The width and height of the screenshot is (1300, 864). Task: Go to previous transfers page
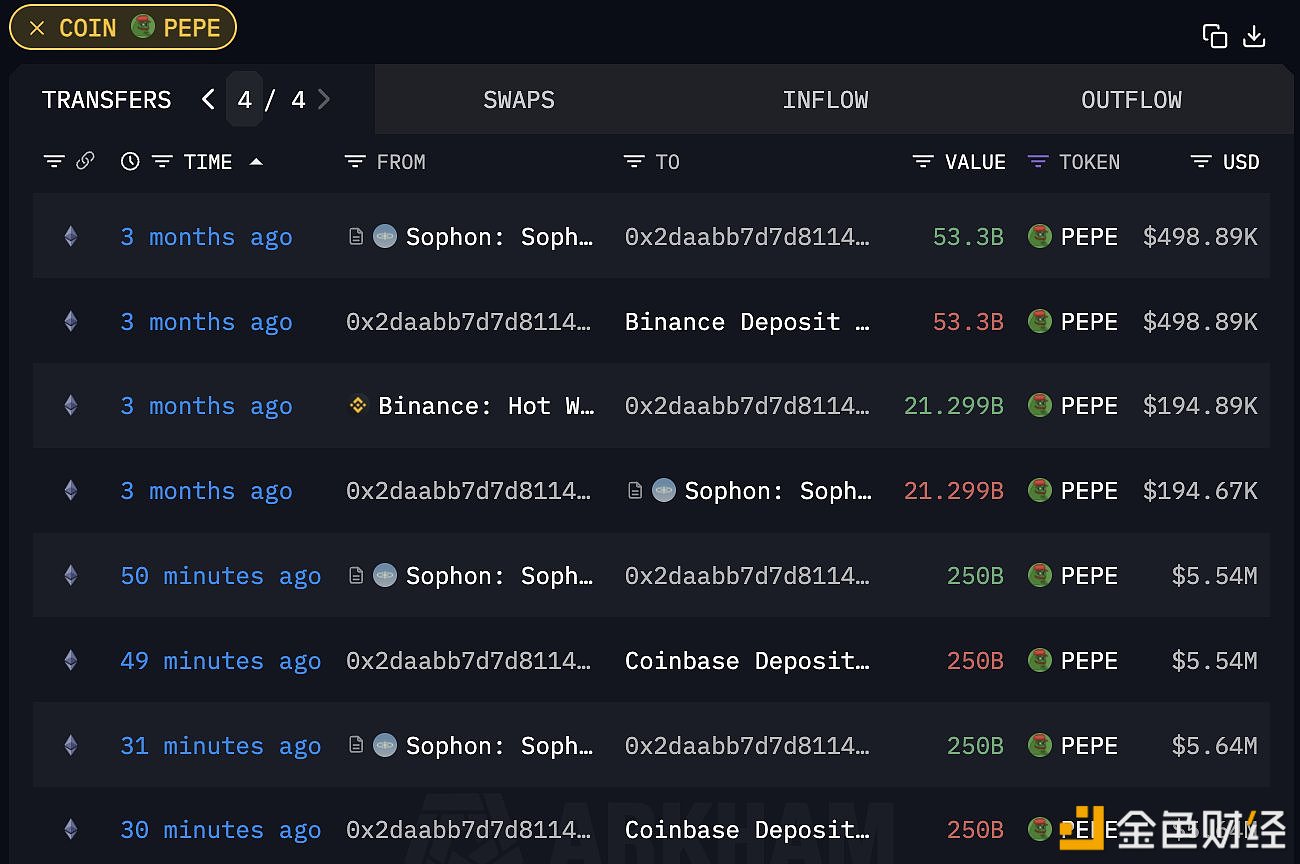pyautogui.click(x=208, y=99)
